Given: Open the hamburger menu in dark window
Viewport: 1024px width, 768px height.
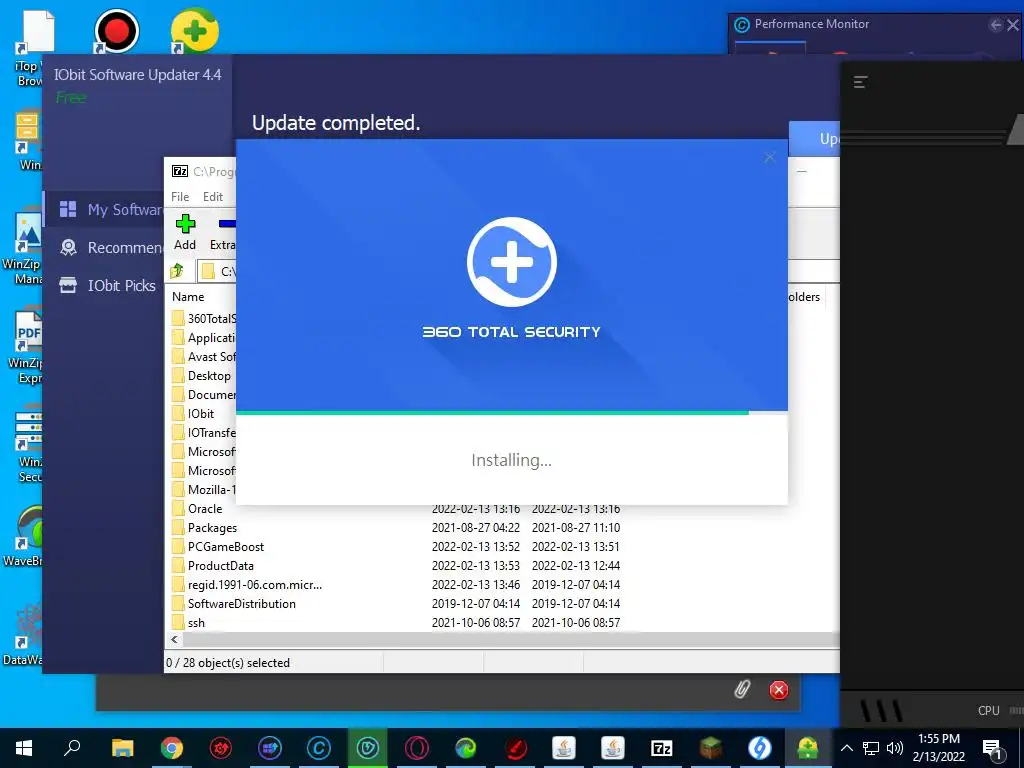Looking at the screenshot, I should (861, 82).
